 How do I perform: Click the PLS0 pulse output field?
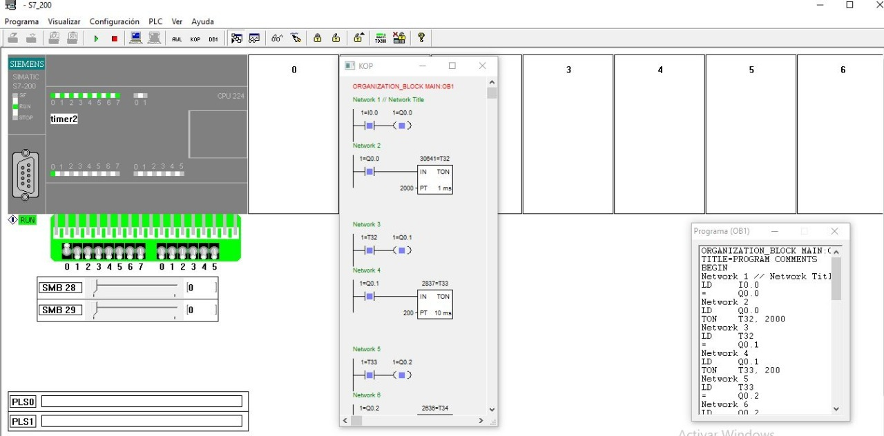click(142, 401)
